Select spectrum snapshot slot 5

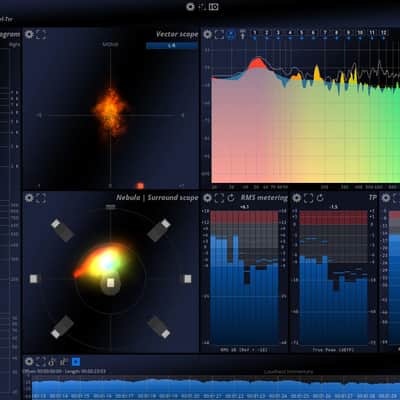(x=302, y=34)
